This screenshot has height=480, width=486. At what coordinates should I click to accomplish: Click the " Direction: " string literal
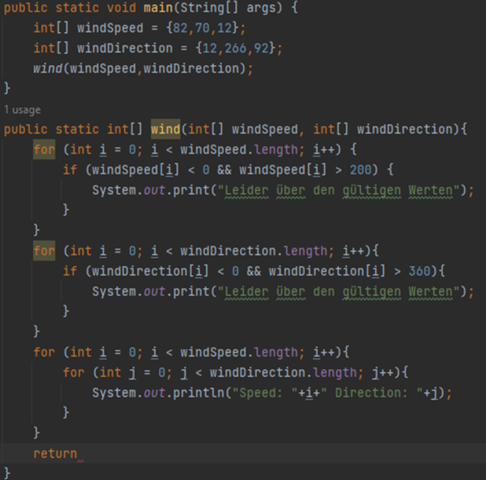(x=371, y=393)
